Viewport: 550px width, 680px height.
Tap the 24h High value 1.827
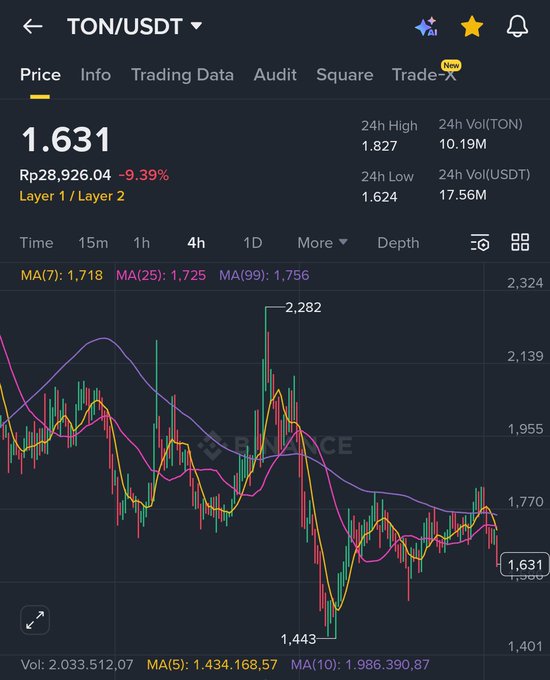[x=380, y=146]
